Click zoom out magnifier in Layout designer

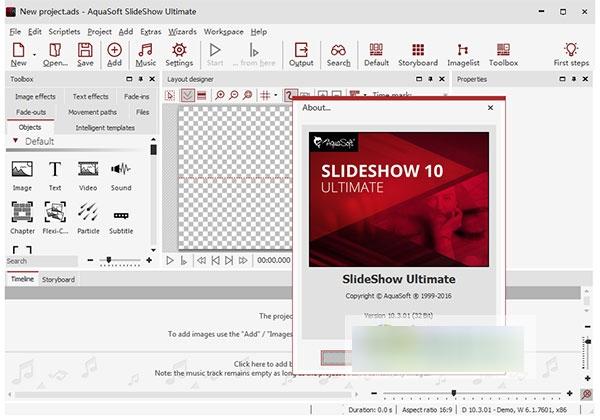click(x=233, y=95)
